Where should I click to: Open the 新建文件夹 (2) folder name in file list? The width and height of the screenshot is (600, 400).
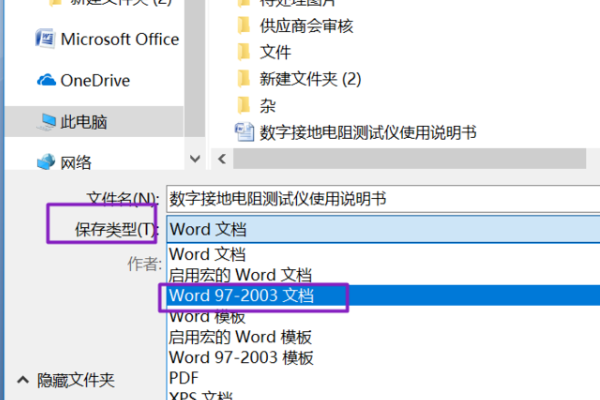310,79
